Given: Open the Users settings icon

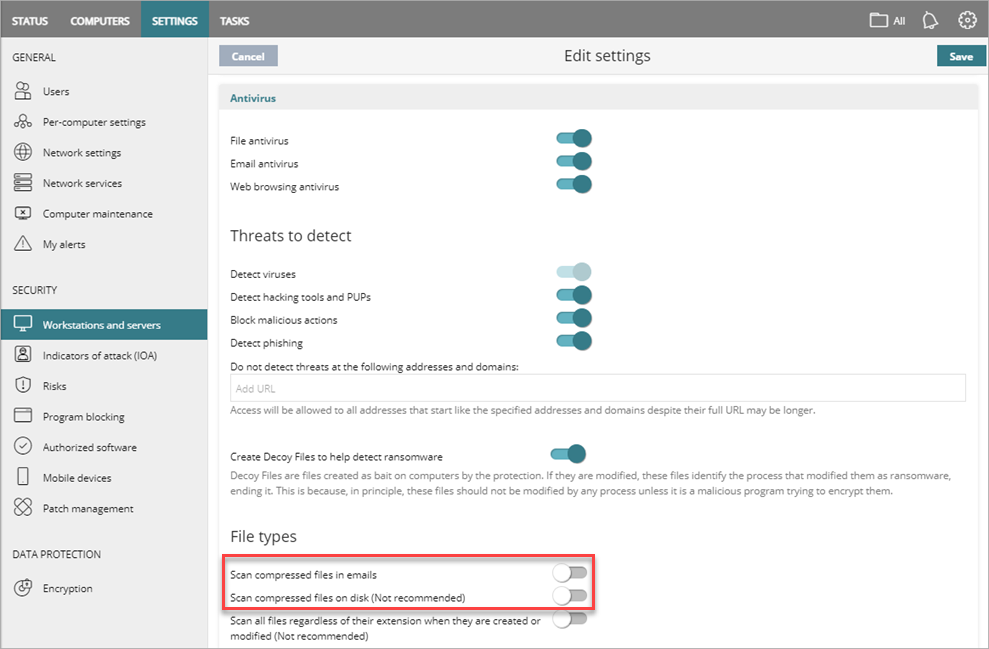Looking at the screenshot, I should 23,91.
